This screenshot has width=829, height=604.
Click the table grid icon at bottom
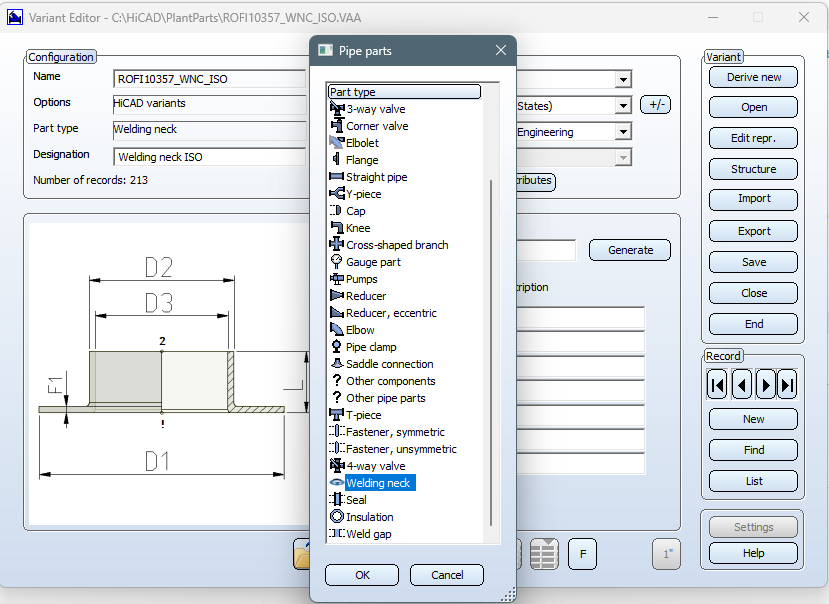pyautogui.click(x=544, y=553)
